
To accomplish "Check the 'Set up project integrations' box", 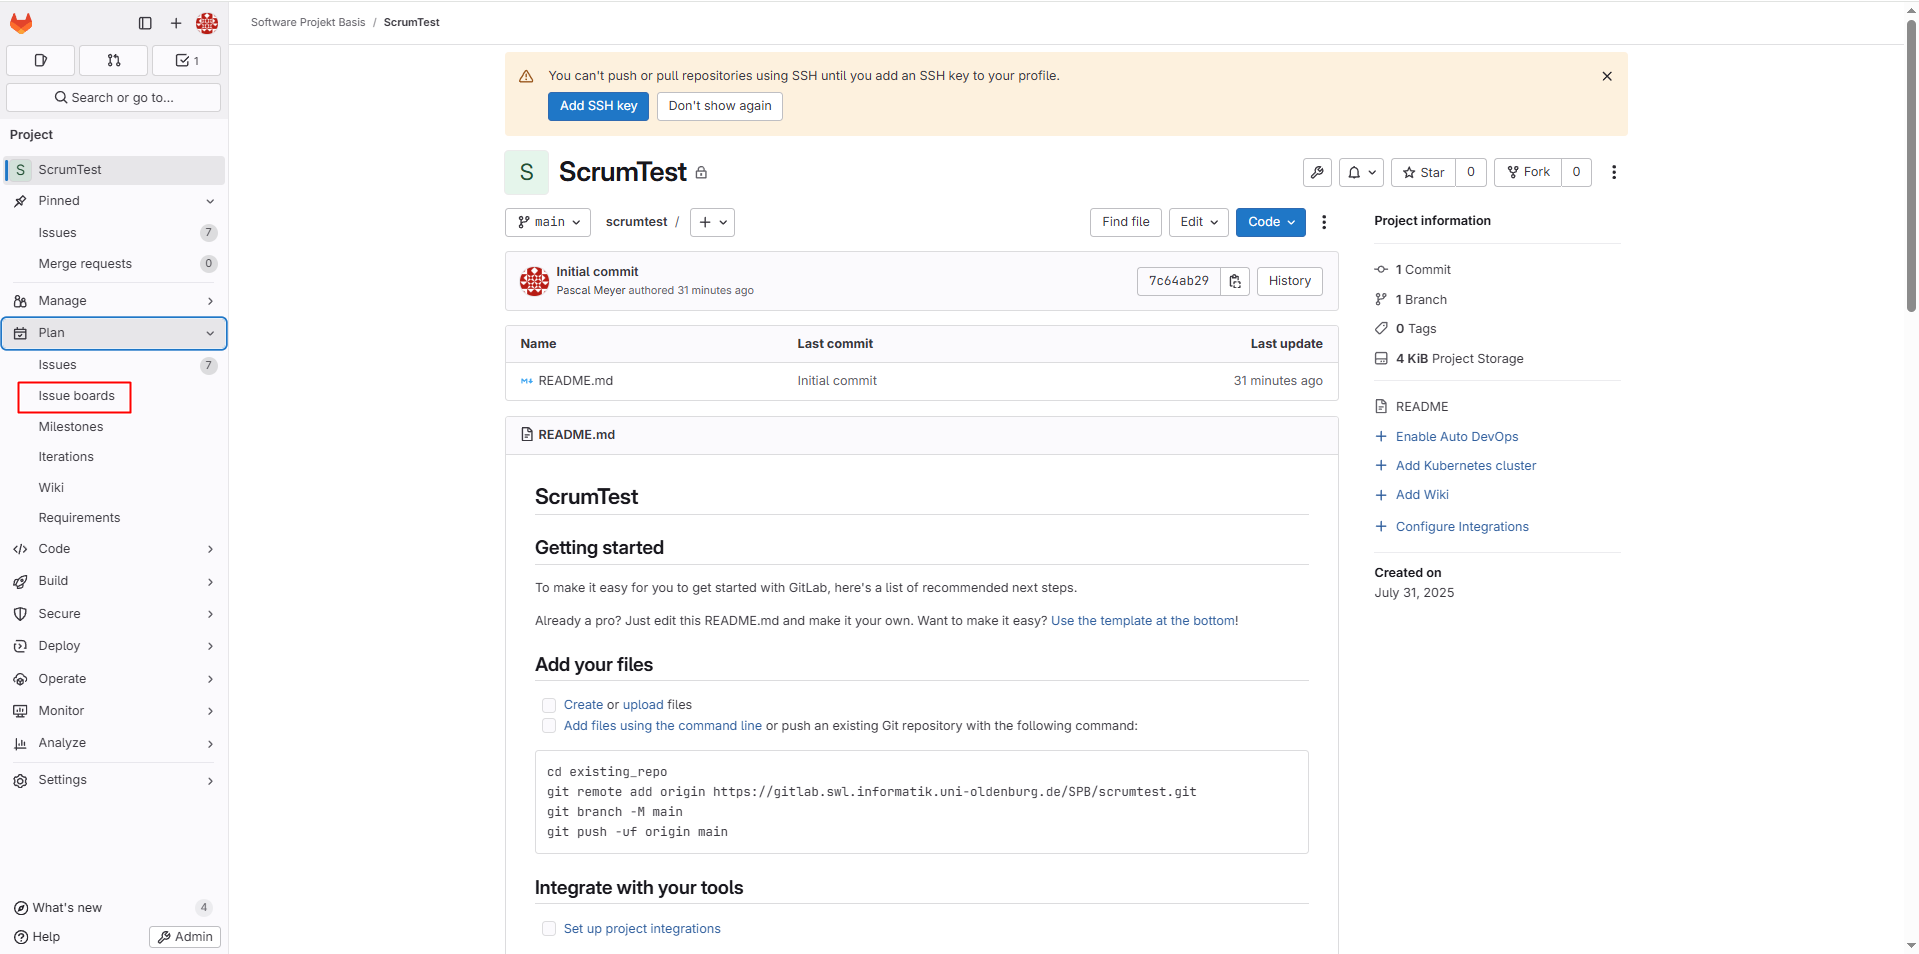I will (549, 929).
